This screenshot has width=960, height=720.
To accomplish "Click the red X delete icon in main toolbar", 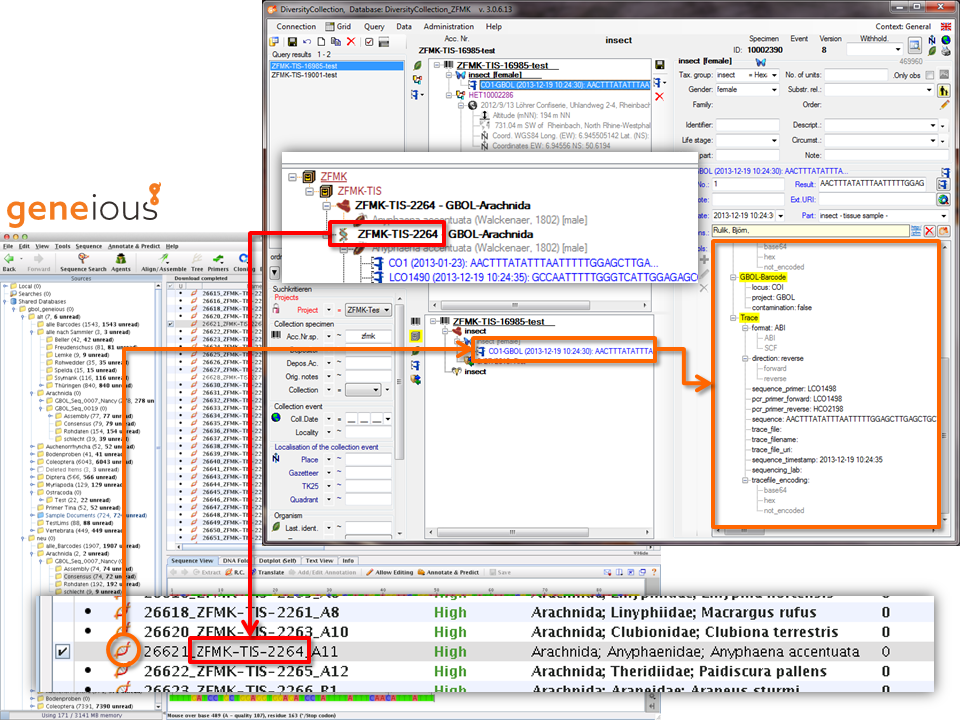I will [x=351, y=42].
